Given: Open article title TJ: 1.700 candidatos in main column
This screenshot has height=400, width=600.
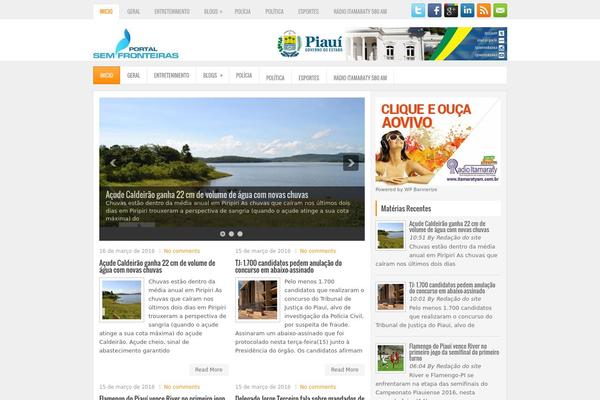Looking at the screenshot, I should [289, 266].
